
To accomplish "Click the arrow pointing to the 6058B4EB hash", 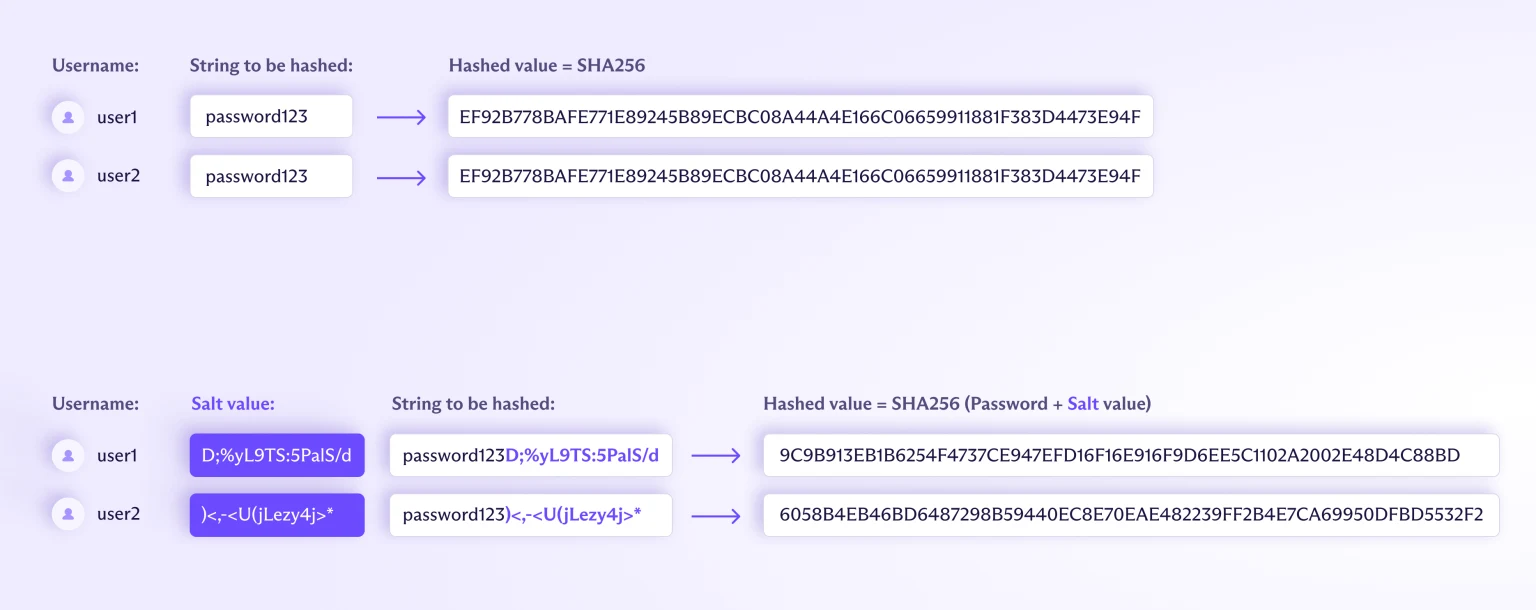I will [x=716, y=515].
